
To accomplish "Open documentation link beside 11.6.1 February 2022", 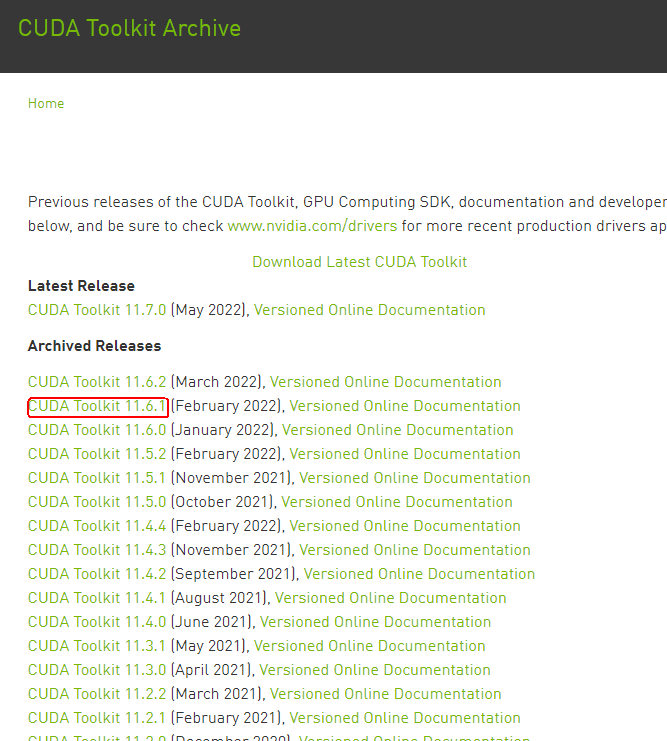I will pyautogui.click(x=405, y=406).
